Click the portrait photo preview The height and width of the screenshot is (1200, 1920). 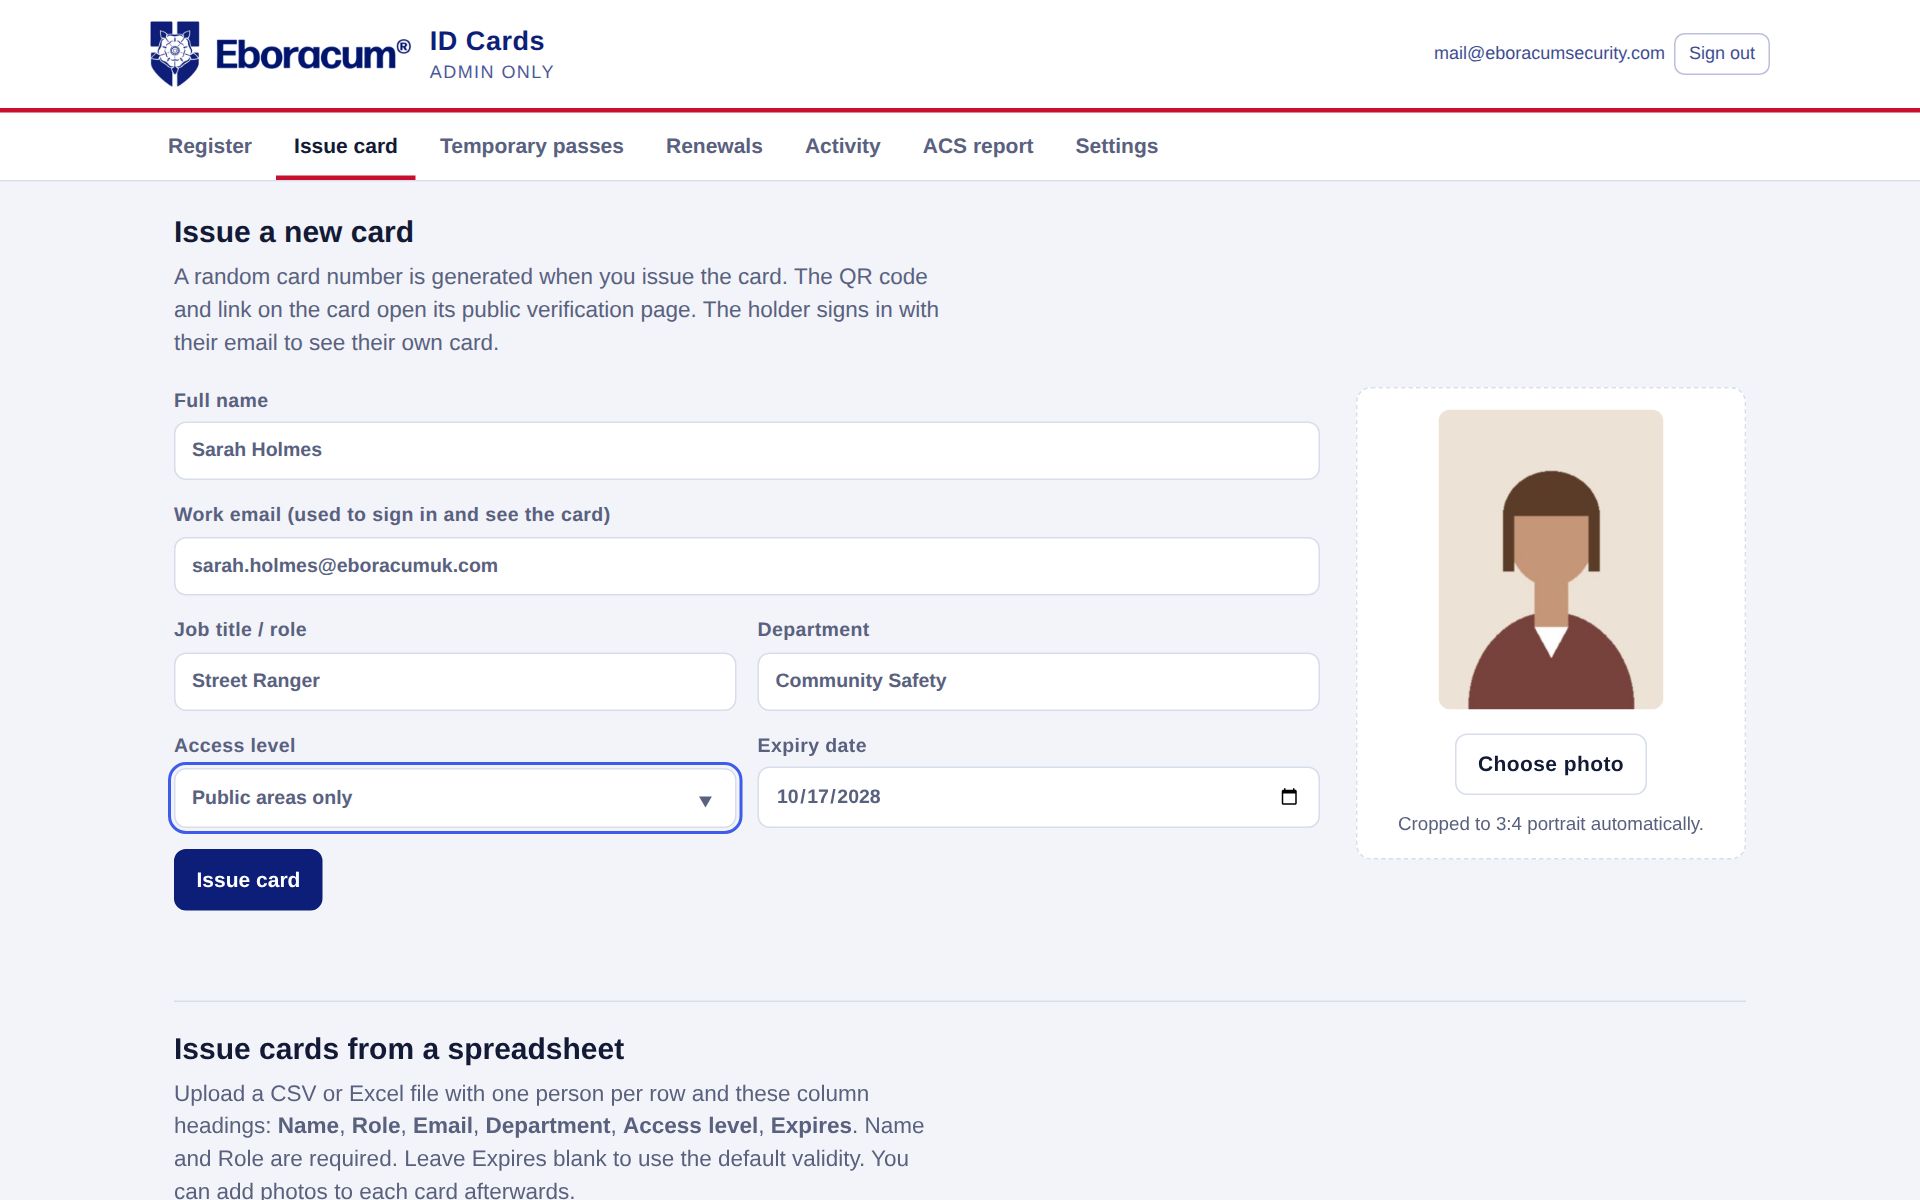[x=1550, y=559]
